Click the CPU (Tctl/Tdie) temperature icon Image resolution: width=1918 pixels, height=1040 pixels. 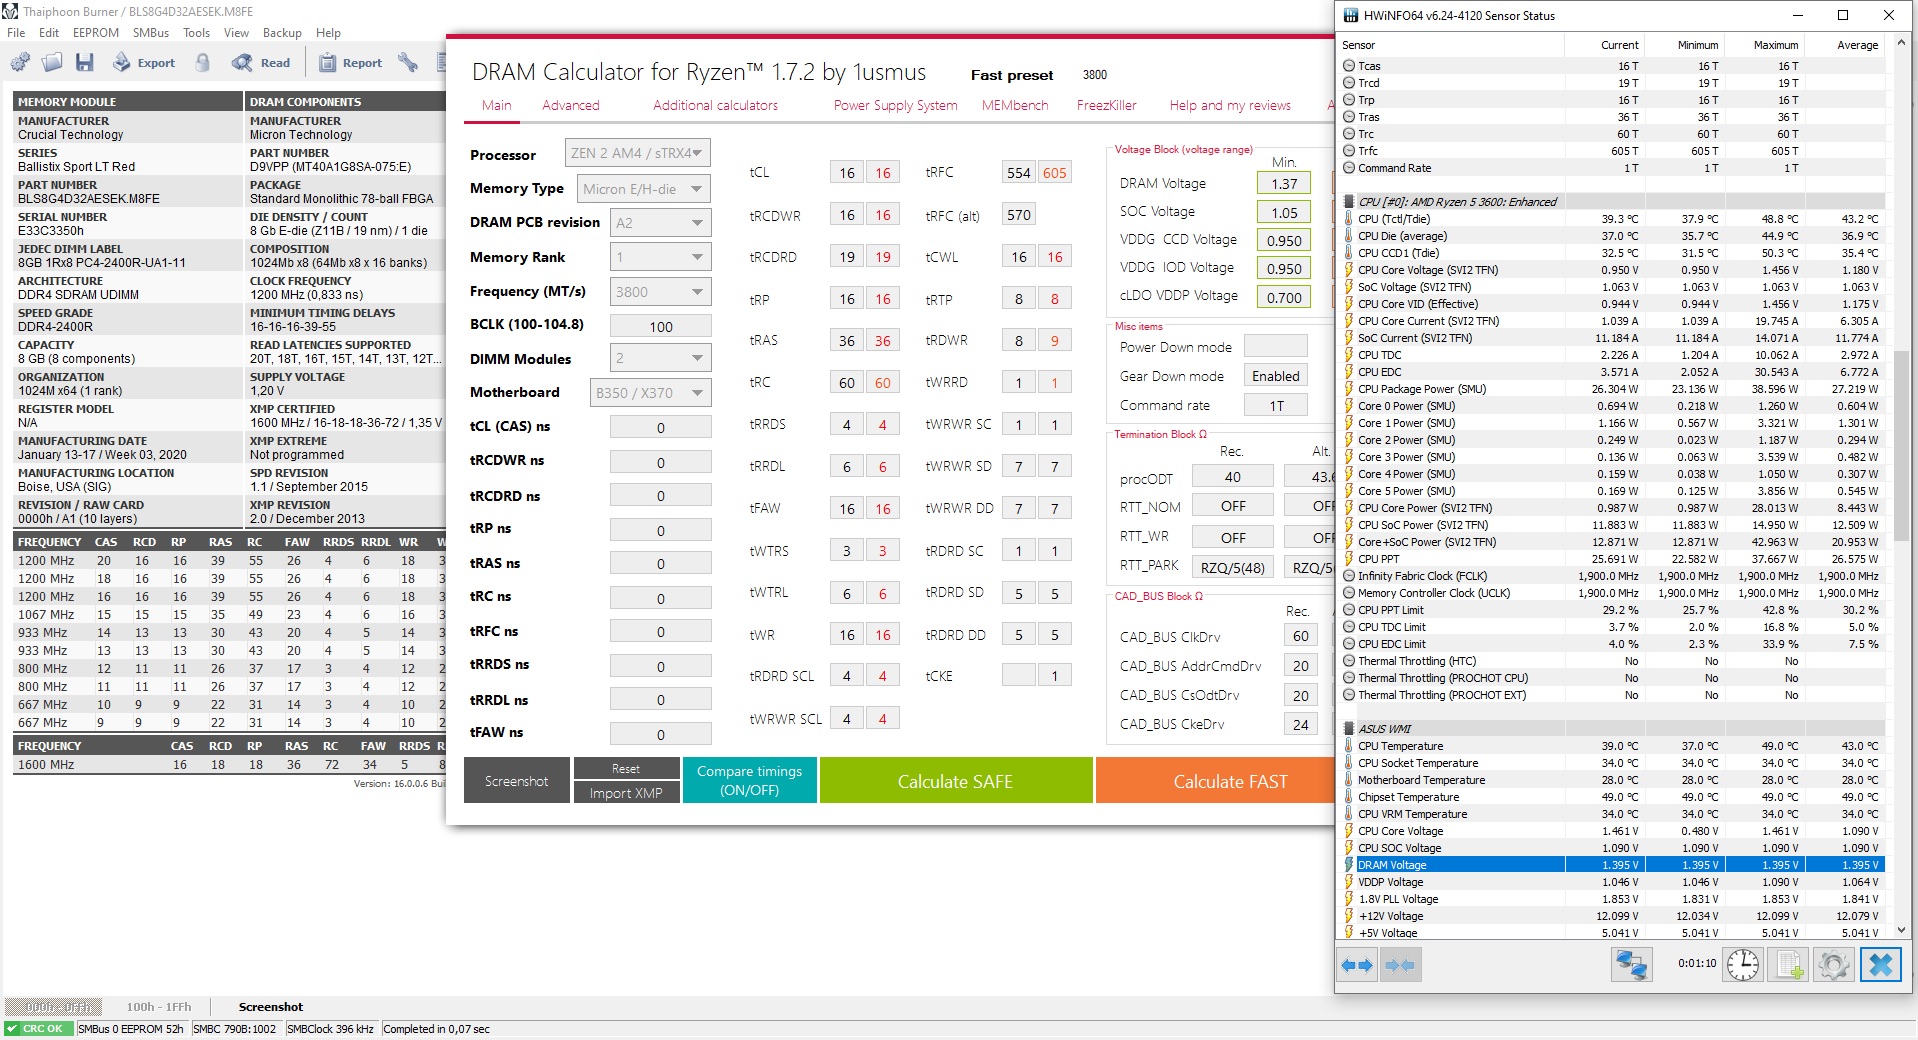[1349, 219]
